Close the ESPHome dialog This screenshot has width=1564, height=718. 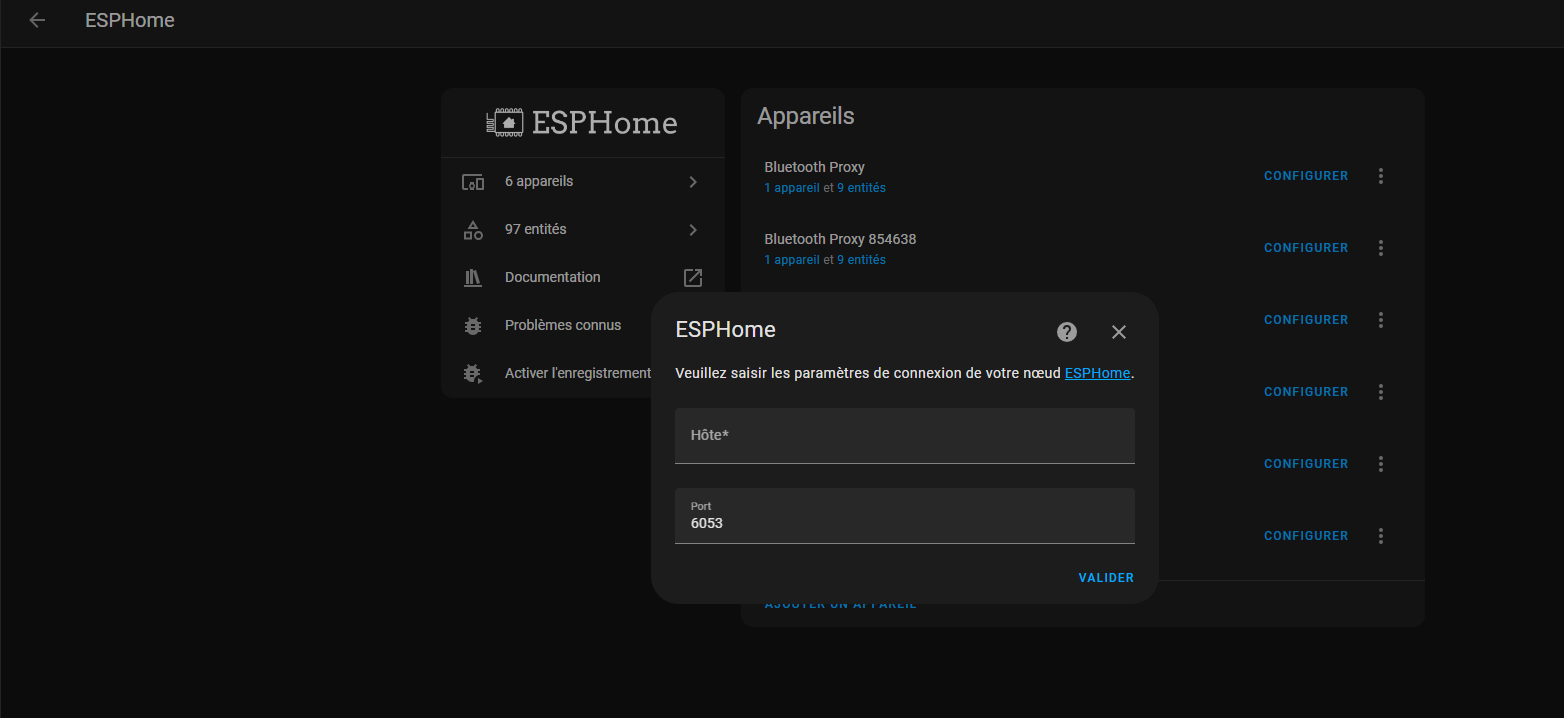(x=1119, y=332)
